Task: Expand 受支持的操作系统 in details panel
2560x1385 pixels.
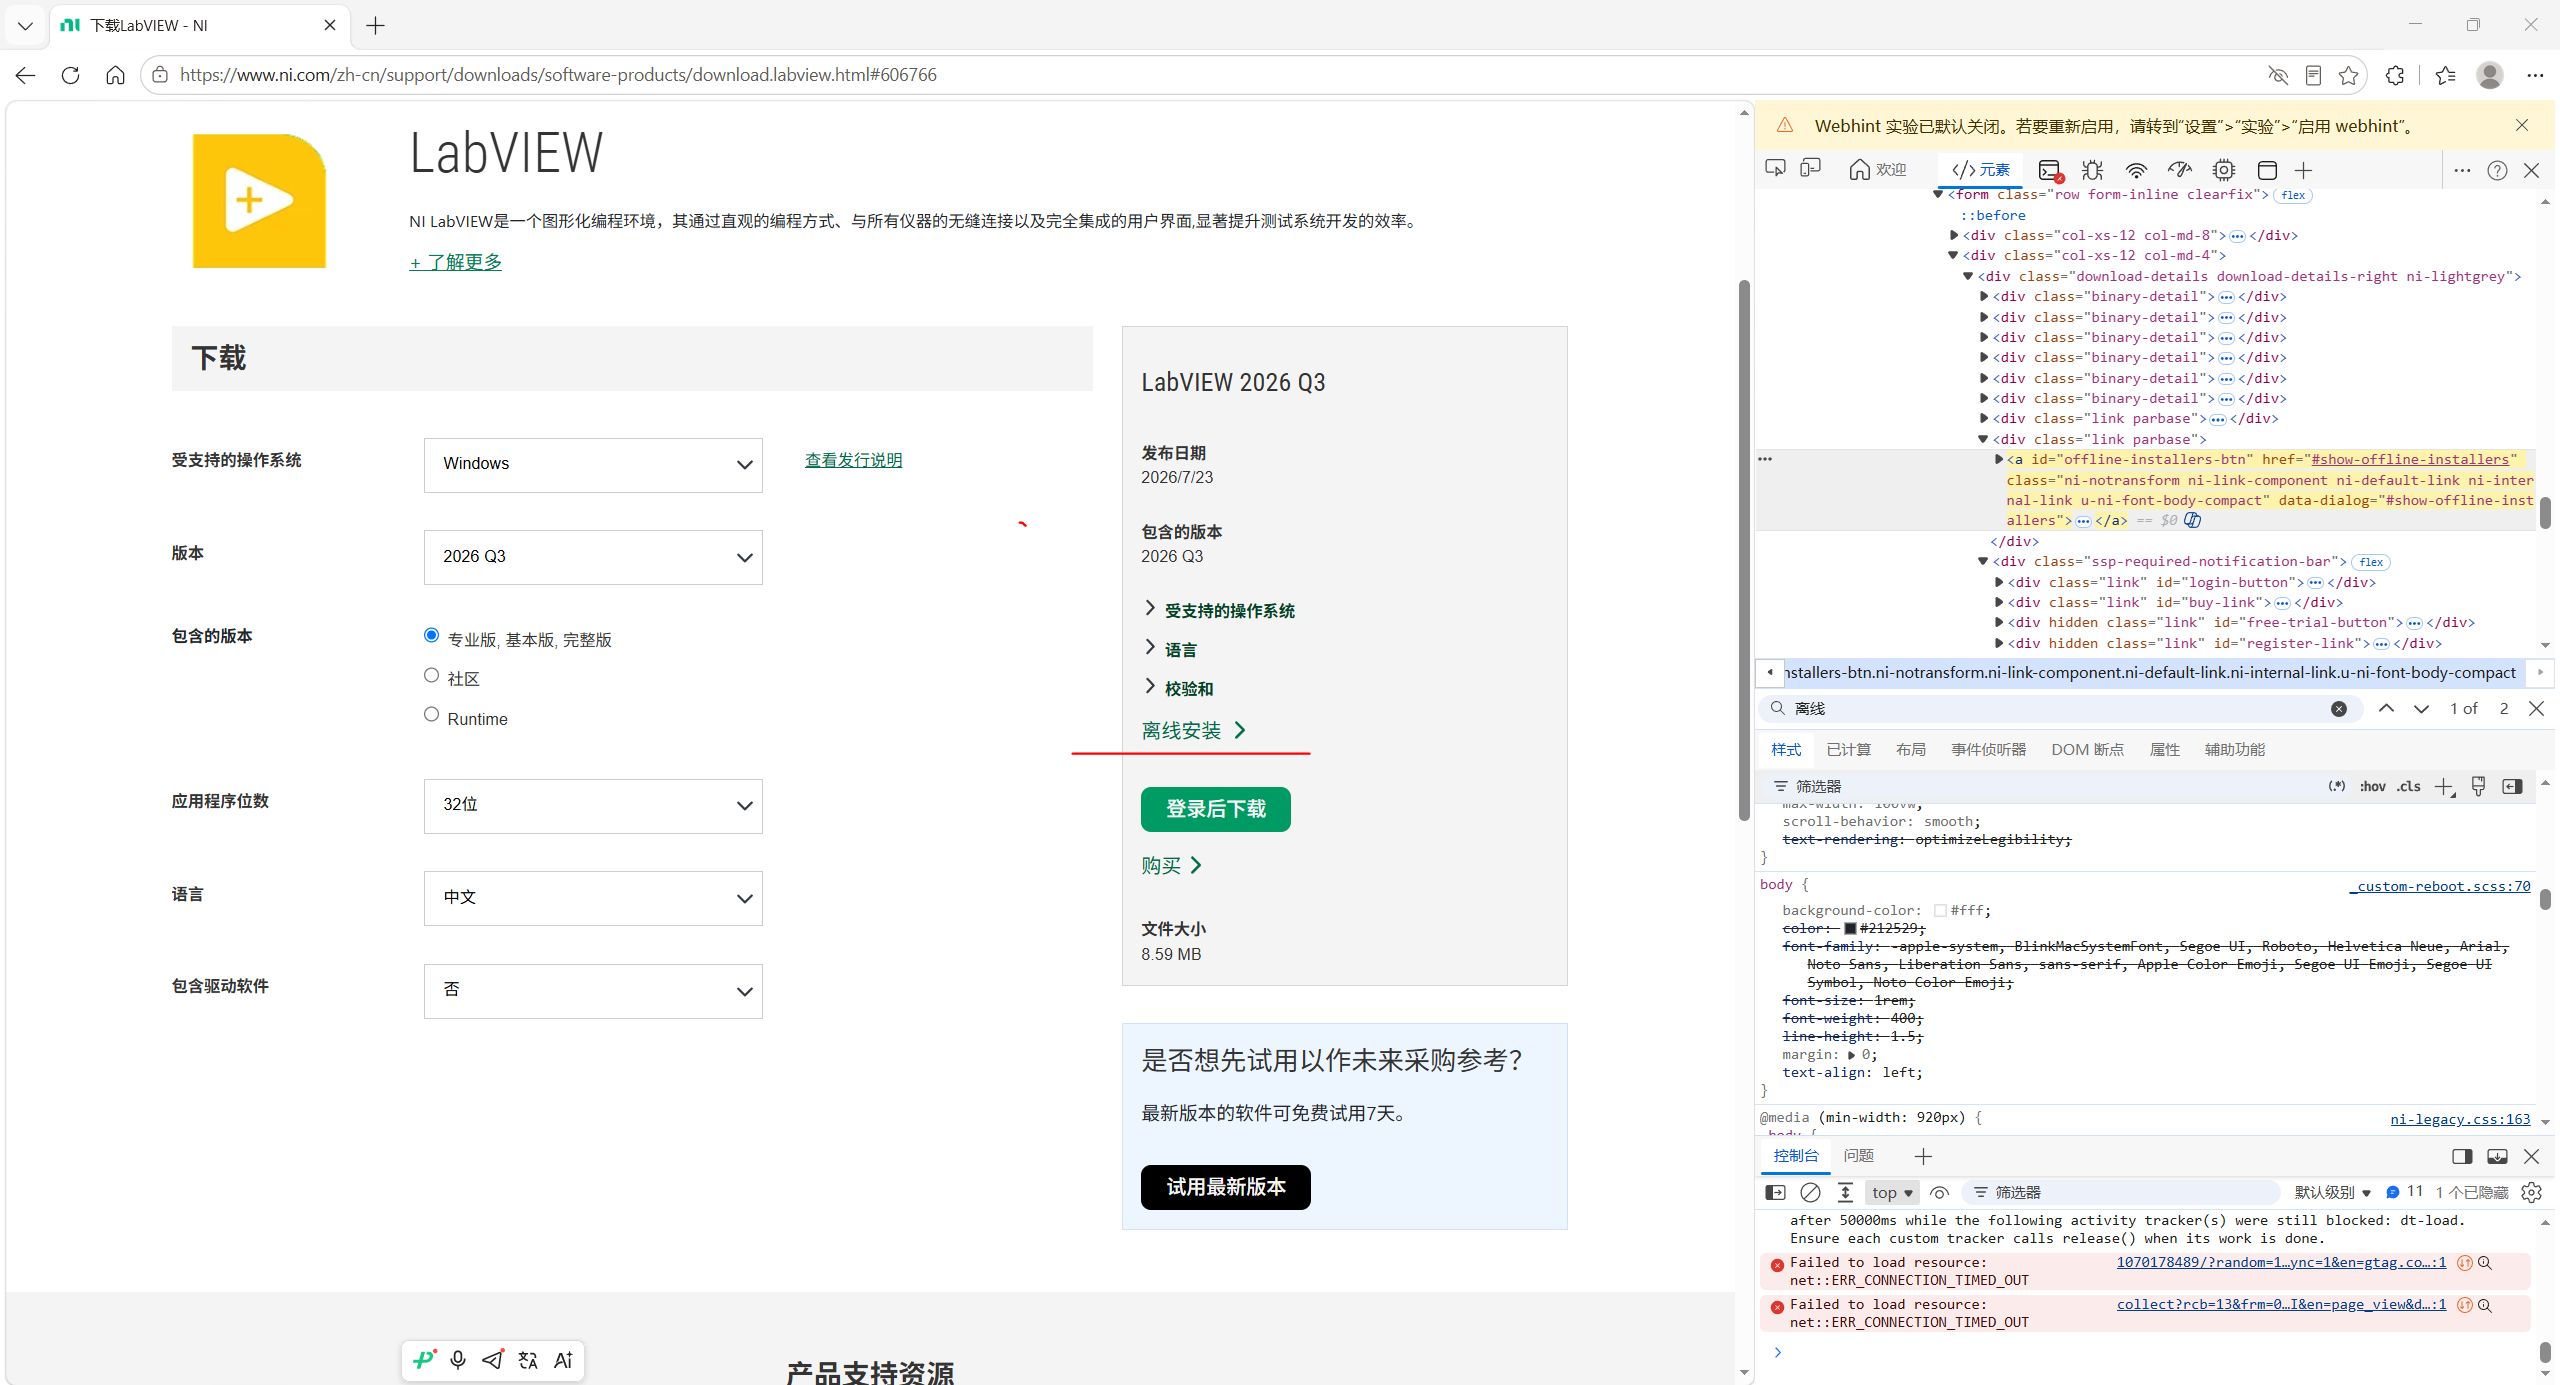Action: point(1218,610)
